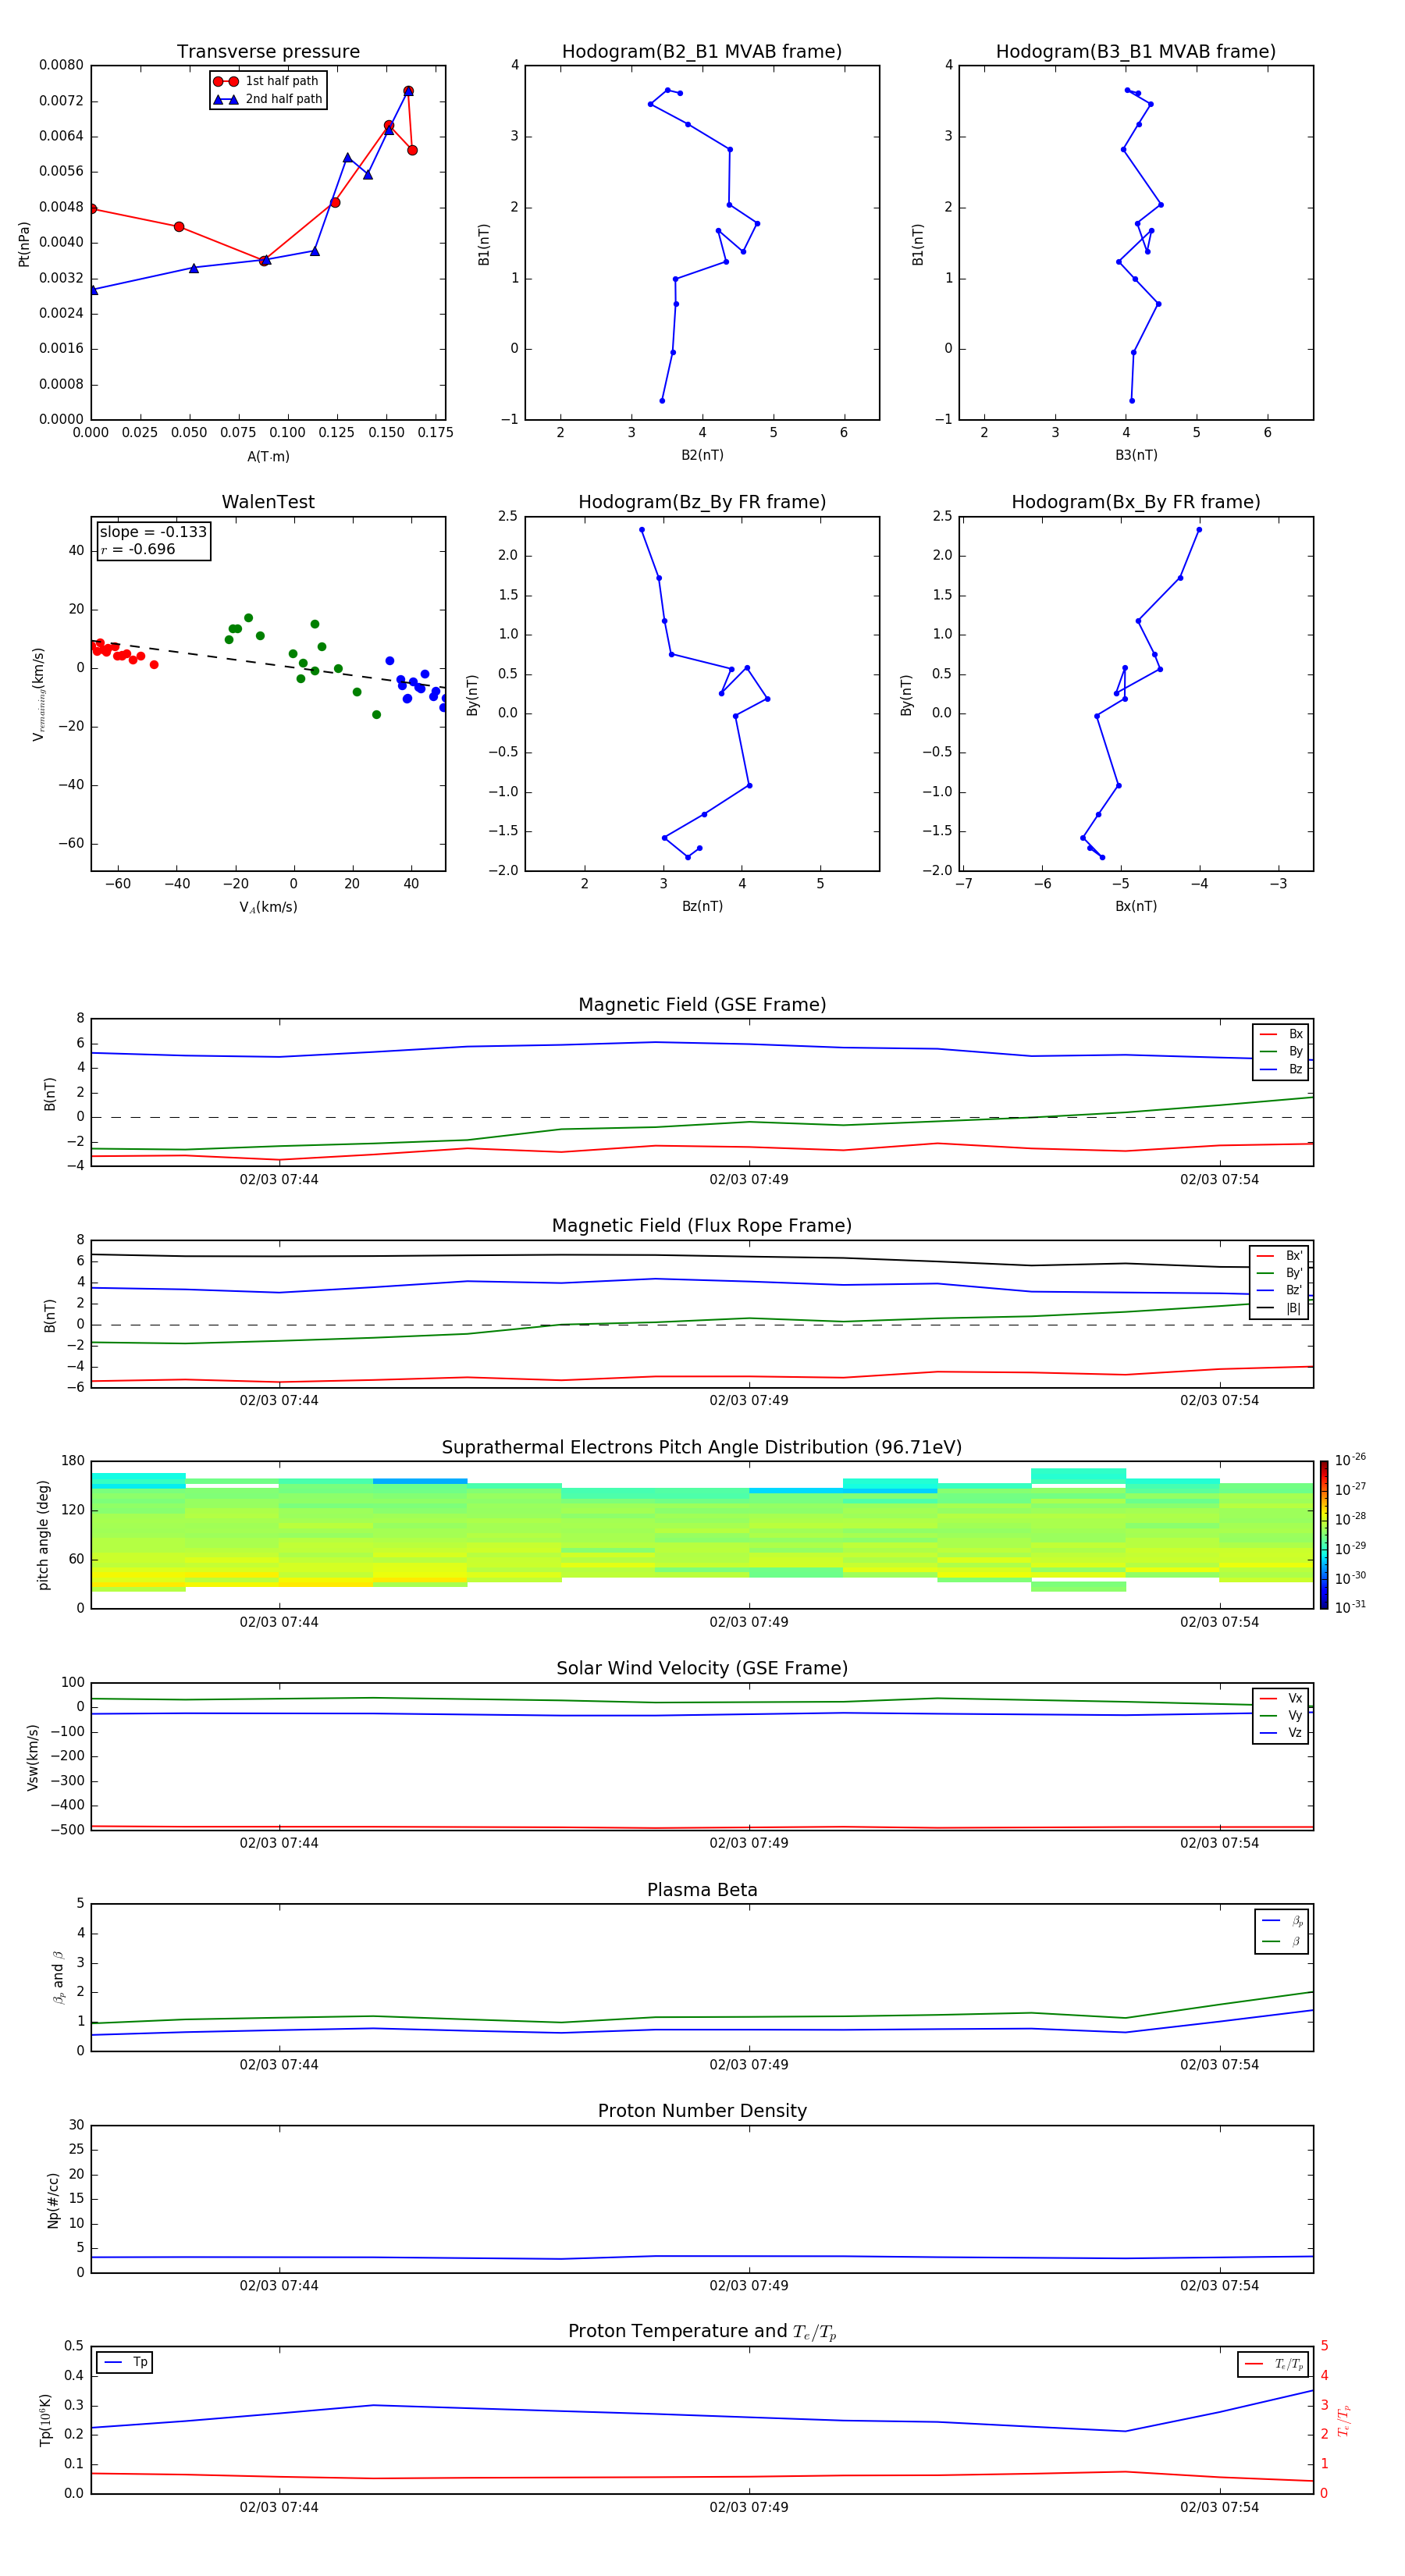Click the 'Suprathermal Electrons Pitch Angle Distribution' title
Image resolution: width=1405 pixels, height=2576 pixels.
click(702, 1448)
